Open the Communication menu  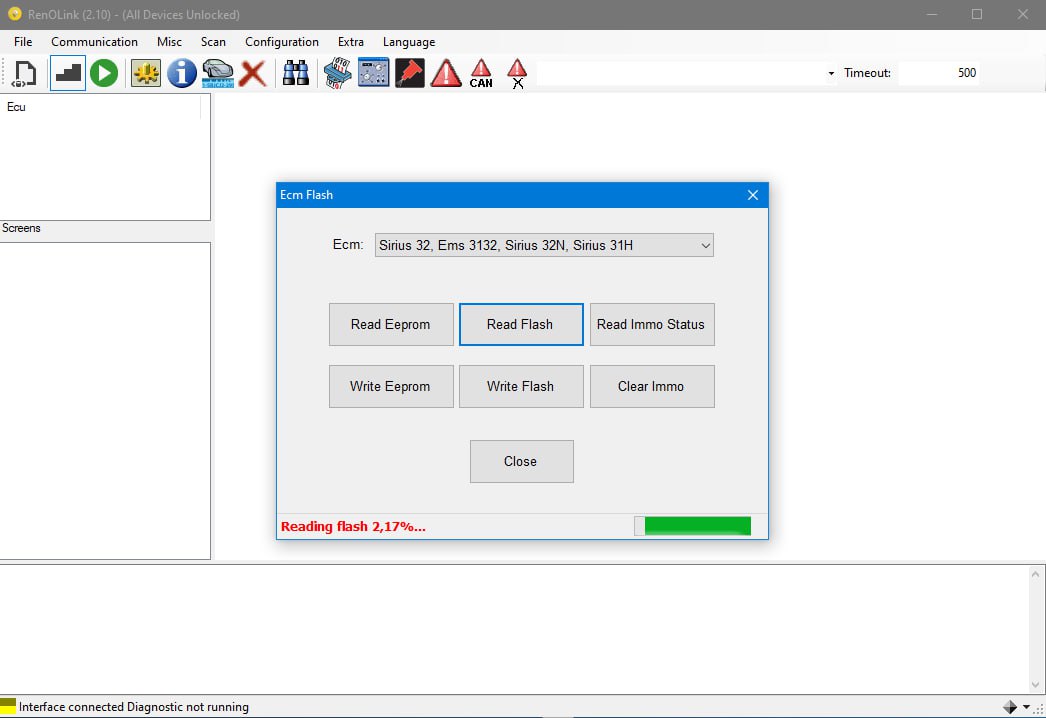(x=94, y=42)
